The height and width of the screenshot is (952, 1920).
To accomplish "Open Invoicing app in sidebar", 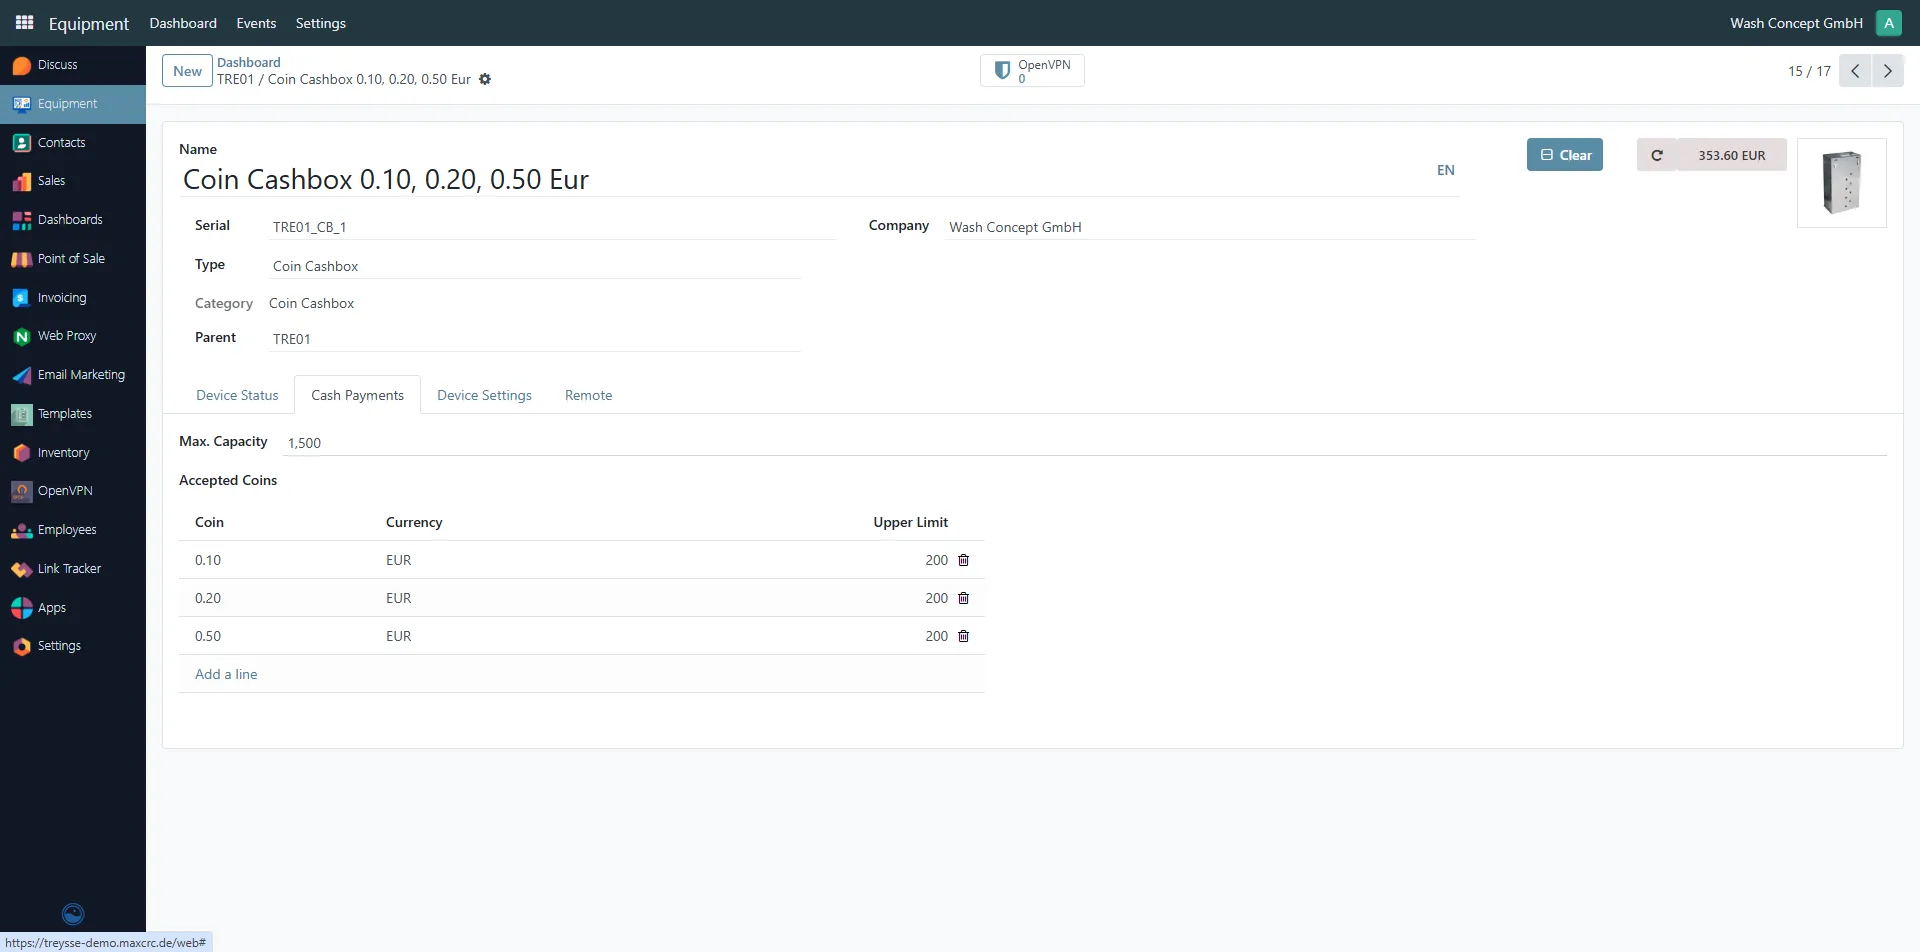I will (x=73, y=298).
